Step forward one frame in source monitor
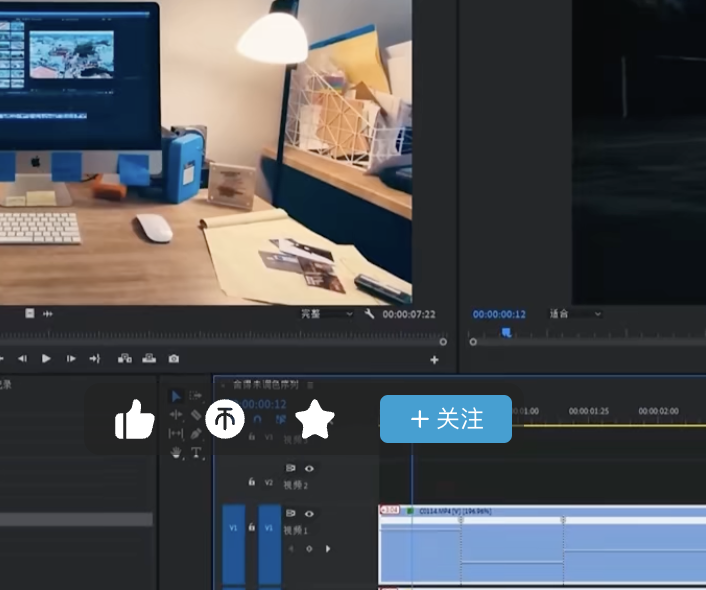 coord(71,359)
